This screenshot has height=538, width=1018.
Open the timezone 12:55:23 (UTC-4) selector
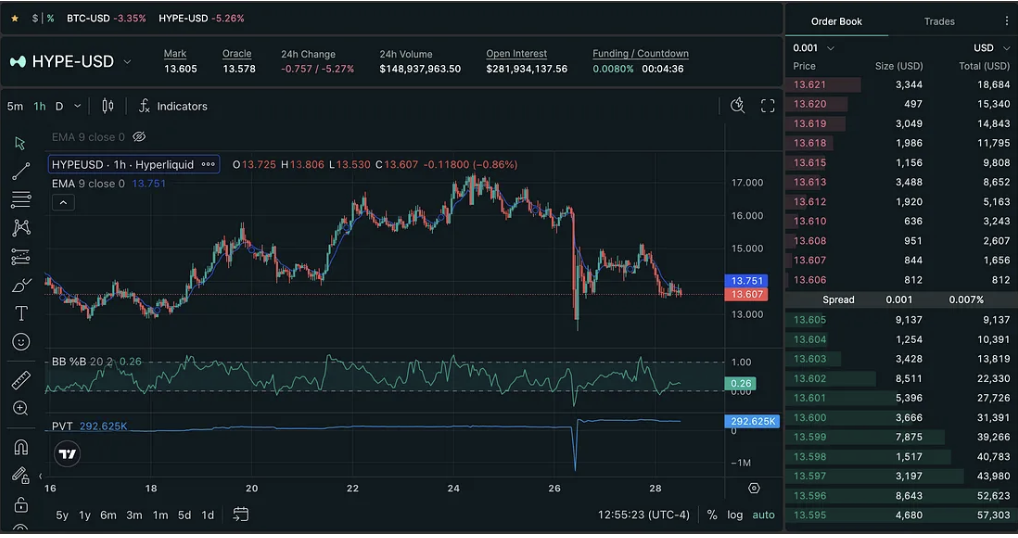[x=643, y=515]
